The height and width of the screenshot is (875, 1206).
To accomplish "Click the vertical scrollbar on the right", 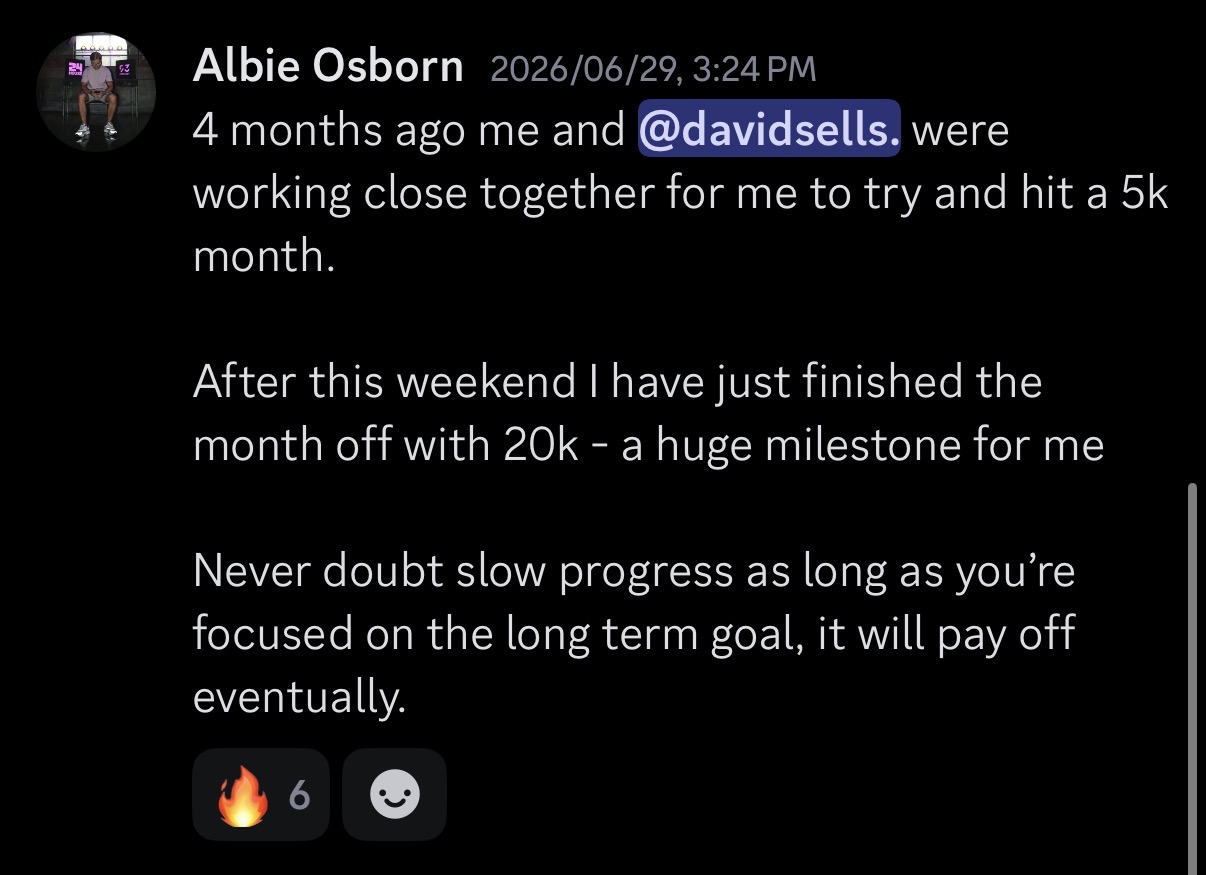I will point(1191,678).
